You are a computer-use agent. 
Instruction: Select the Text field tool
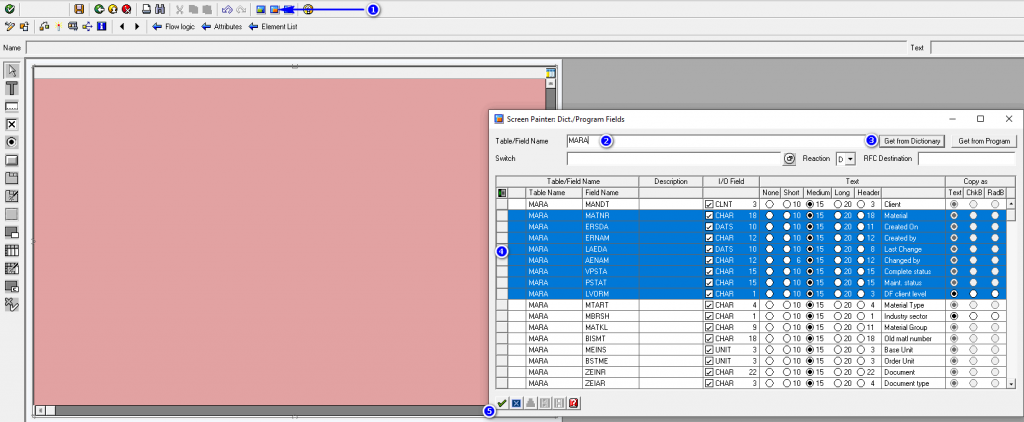12,88
